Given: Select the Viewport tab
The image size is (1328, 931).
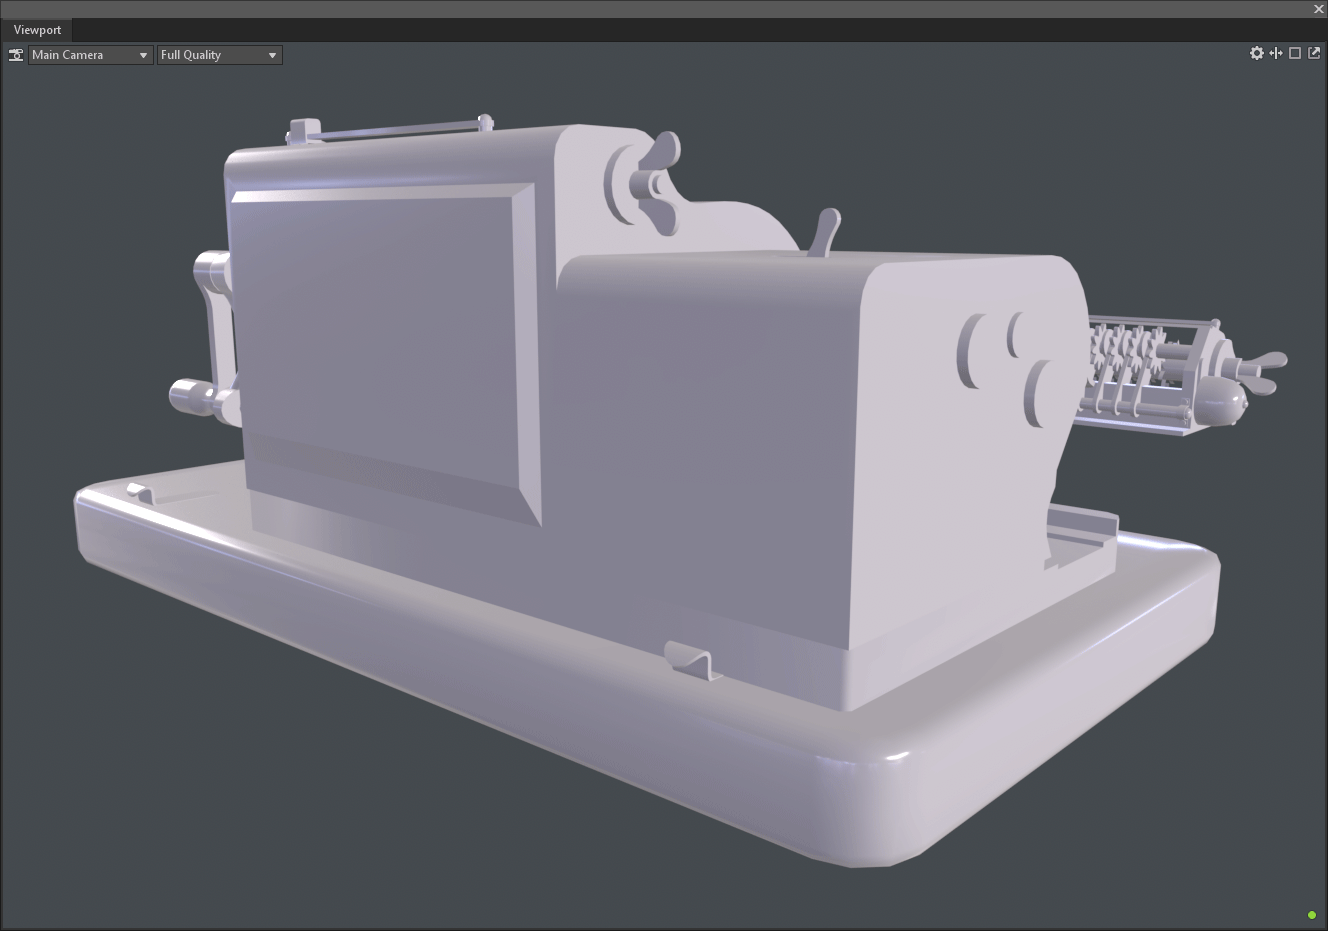Looking at the screenshot, I should [37, 30].
